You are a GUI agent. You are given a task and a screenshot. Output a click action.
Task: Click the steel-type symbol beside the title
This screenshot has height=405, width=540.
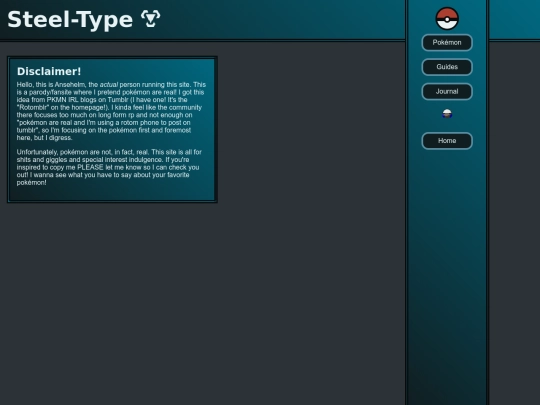coord(151,19)
